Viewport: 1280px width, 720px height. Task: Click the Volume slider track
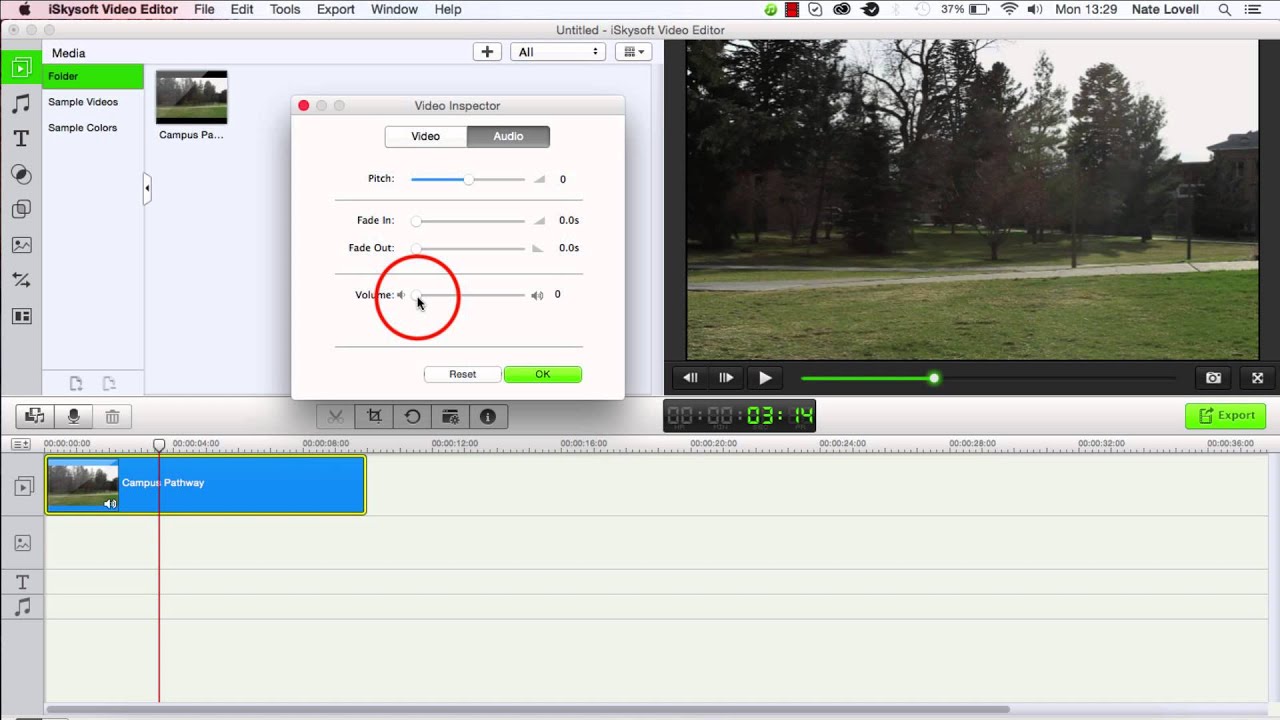[x=468, y=295]
